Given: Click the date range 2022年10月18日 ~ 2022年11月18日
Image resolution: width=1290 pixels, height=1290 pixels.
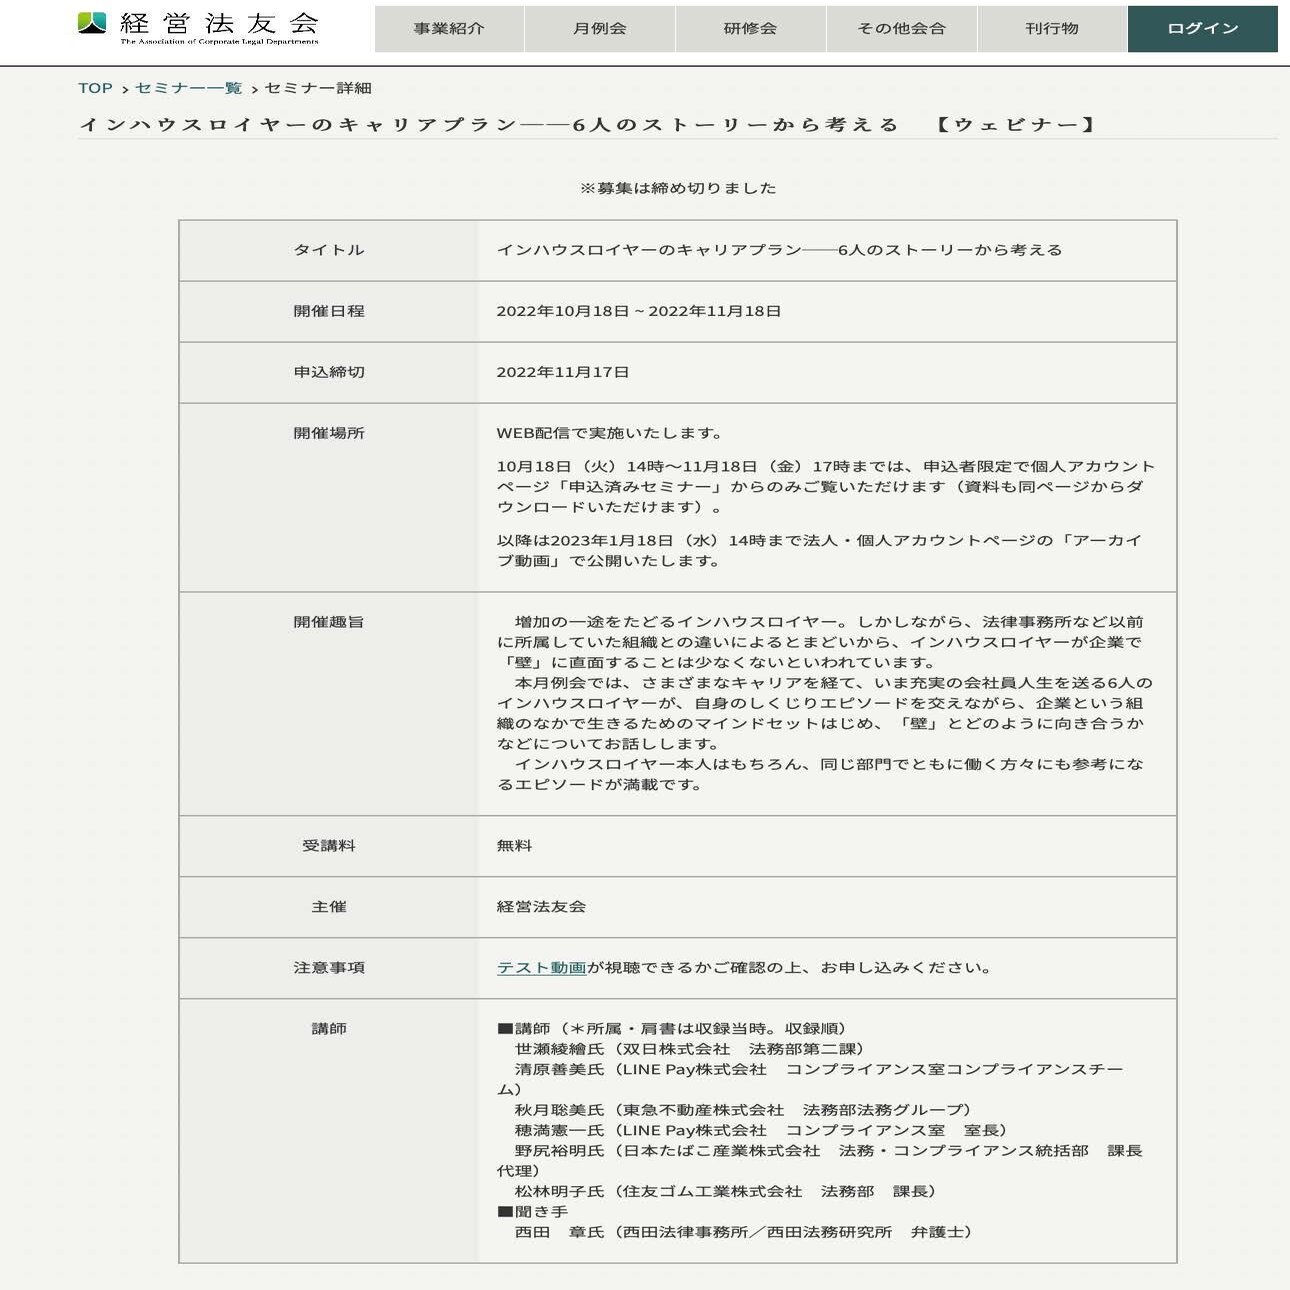Looking at the screenshot, I should coord(639,311).
